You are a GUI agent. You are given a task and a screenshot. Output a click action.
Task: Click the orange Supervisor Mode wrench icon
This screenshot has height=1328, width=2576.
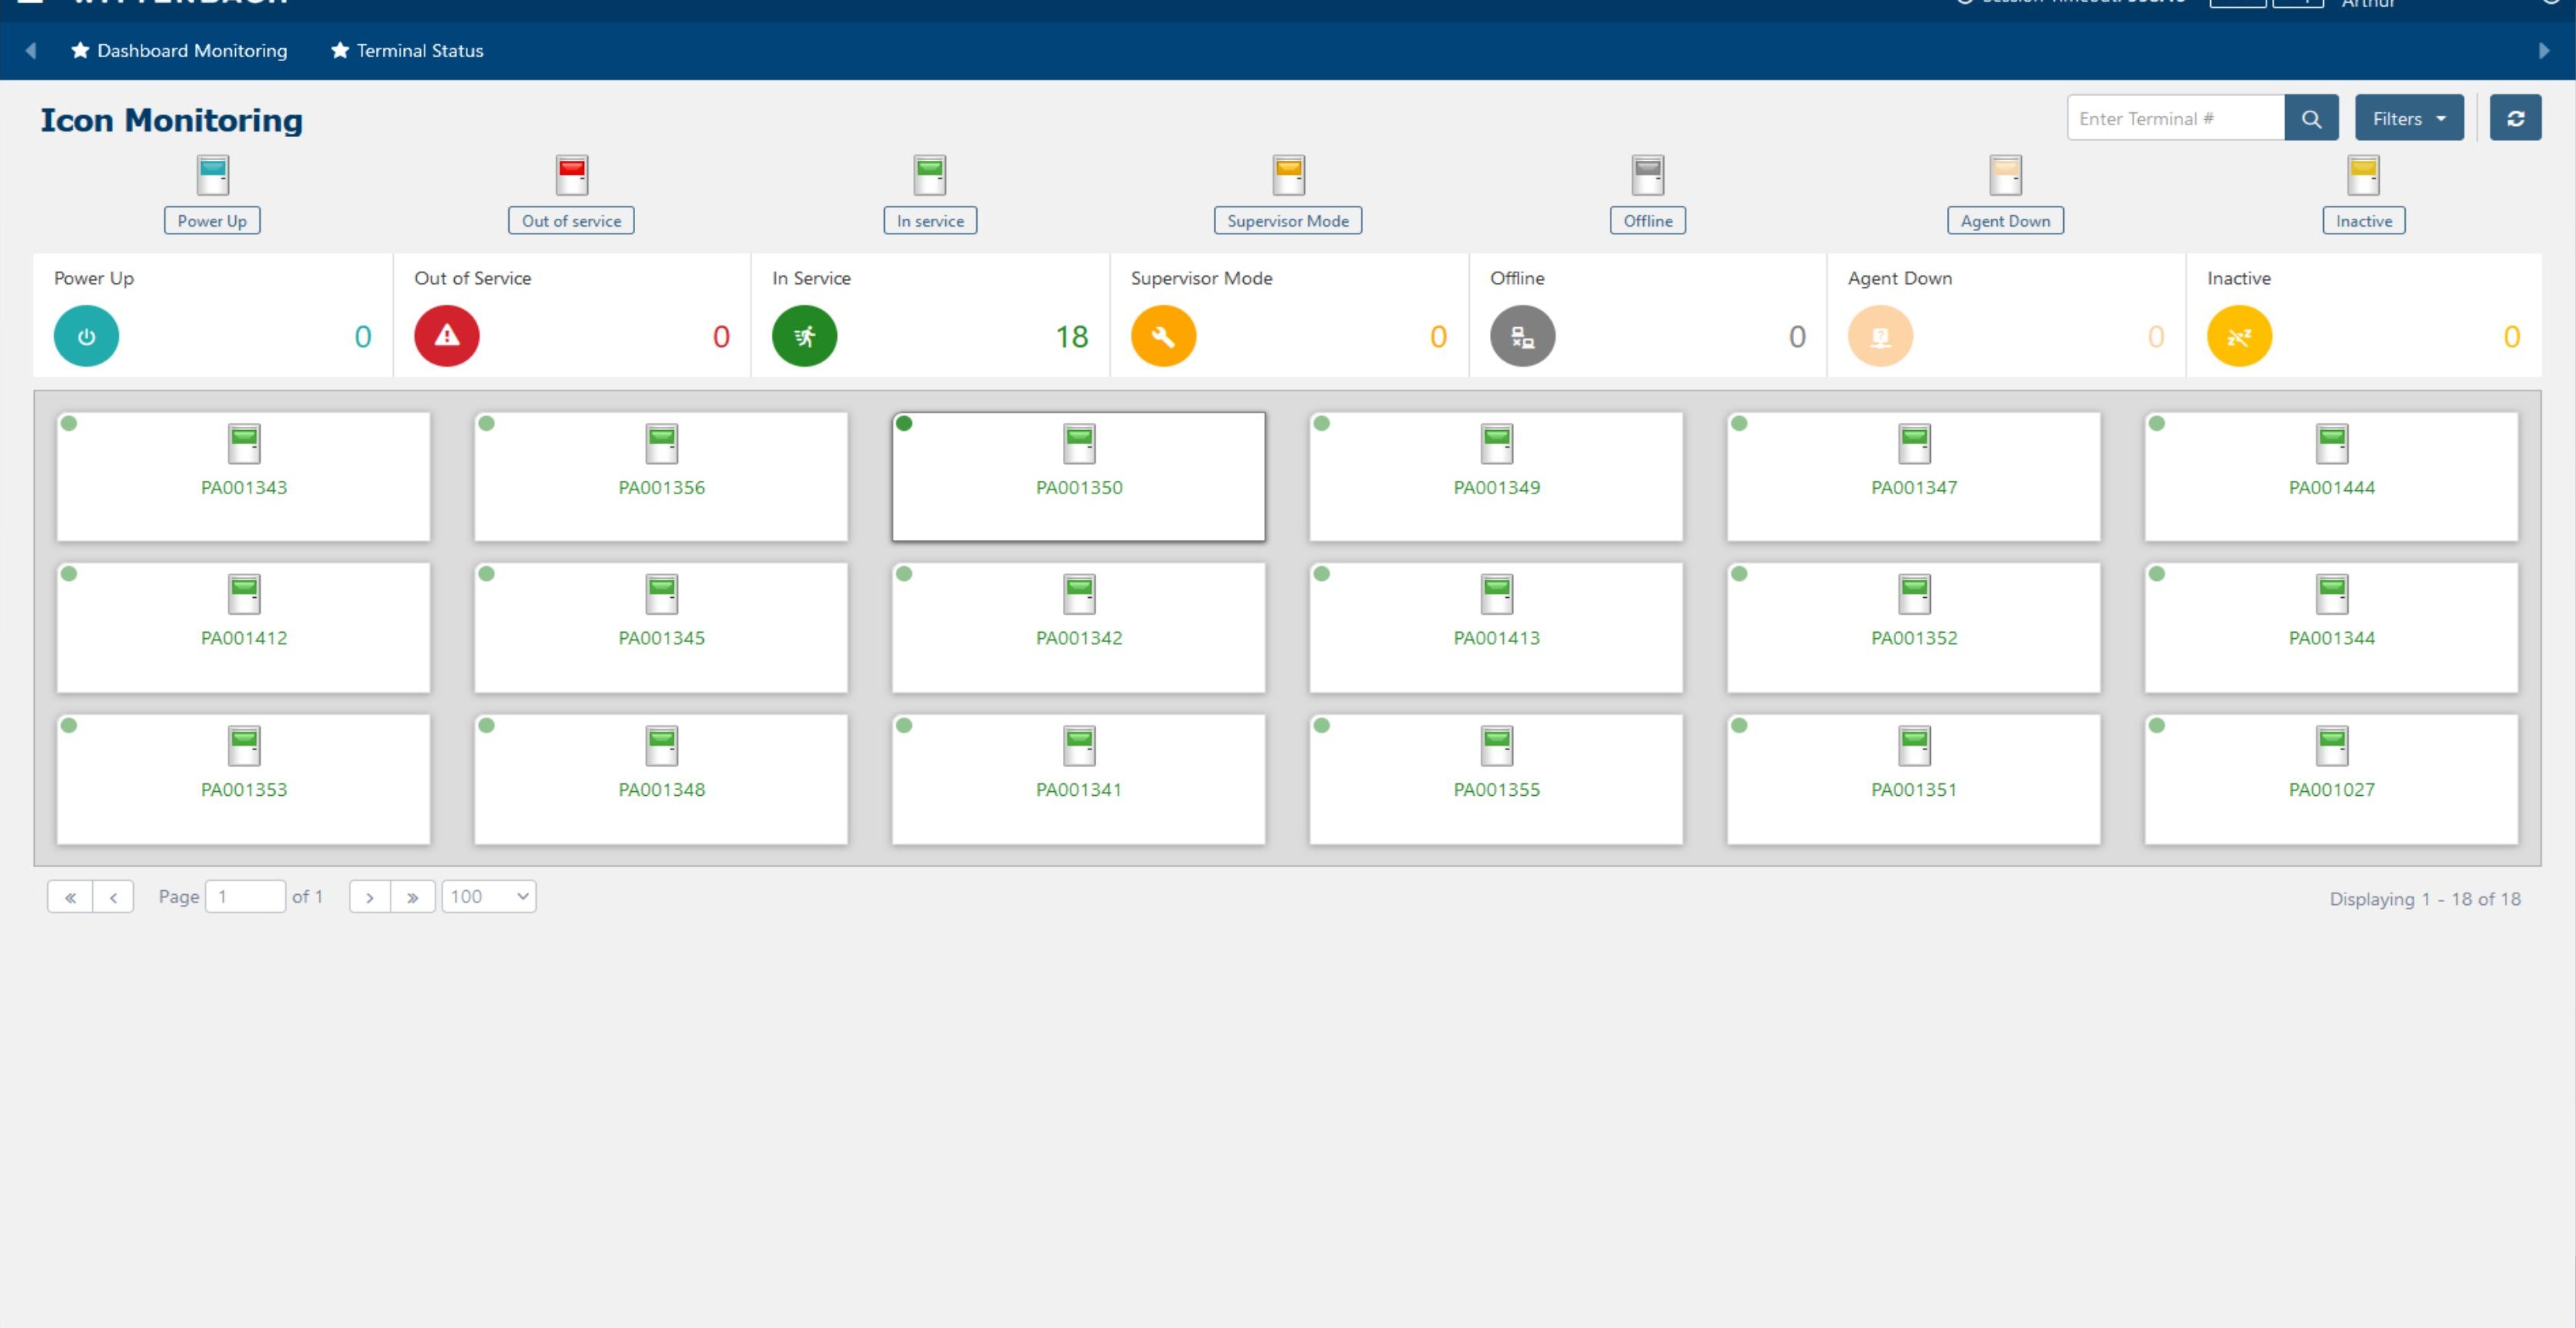click(x=1163, y=336)
